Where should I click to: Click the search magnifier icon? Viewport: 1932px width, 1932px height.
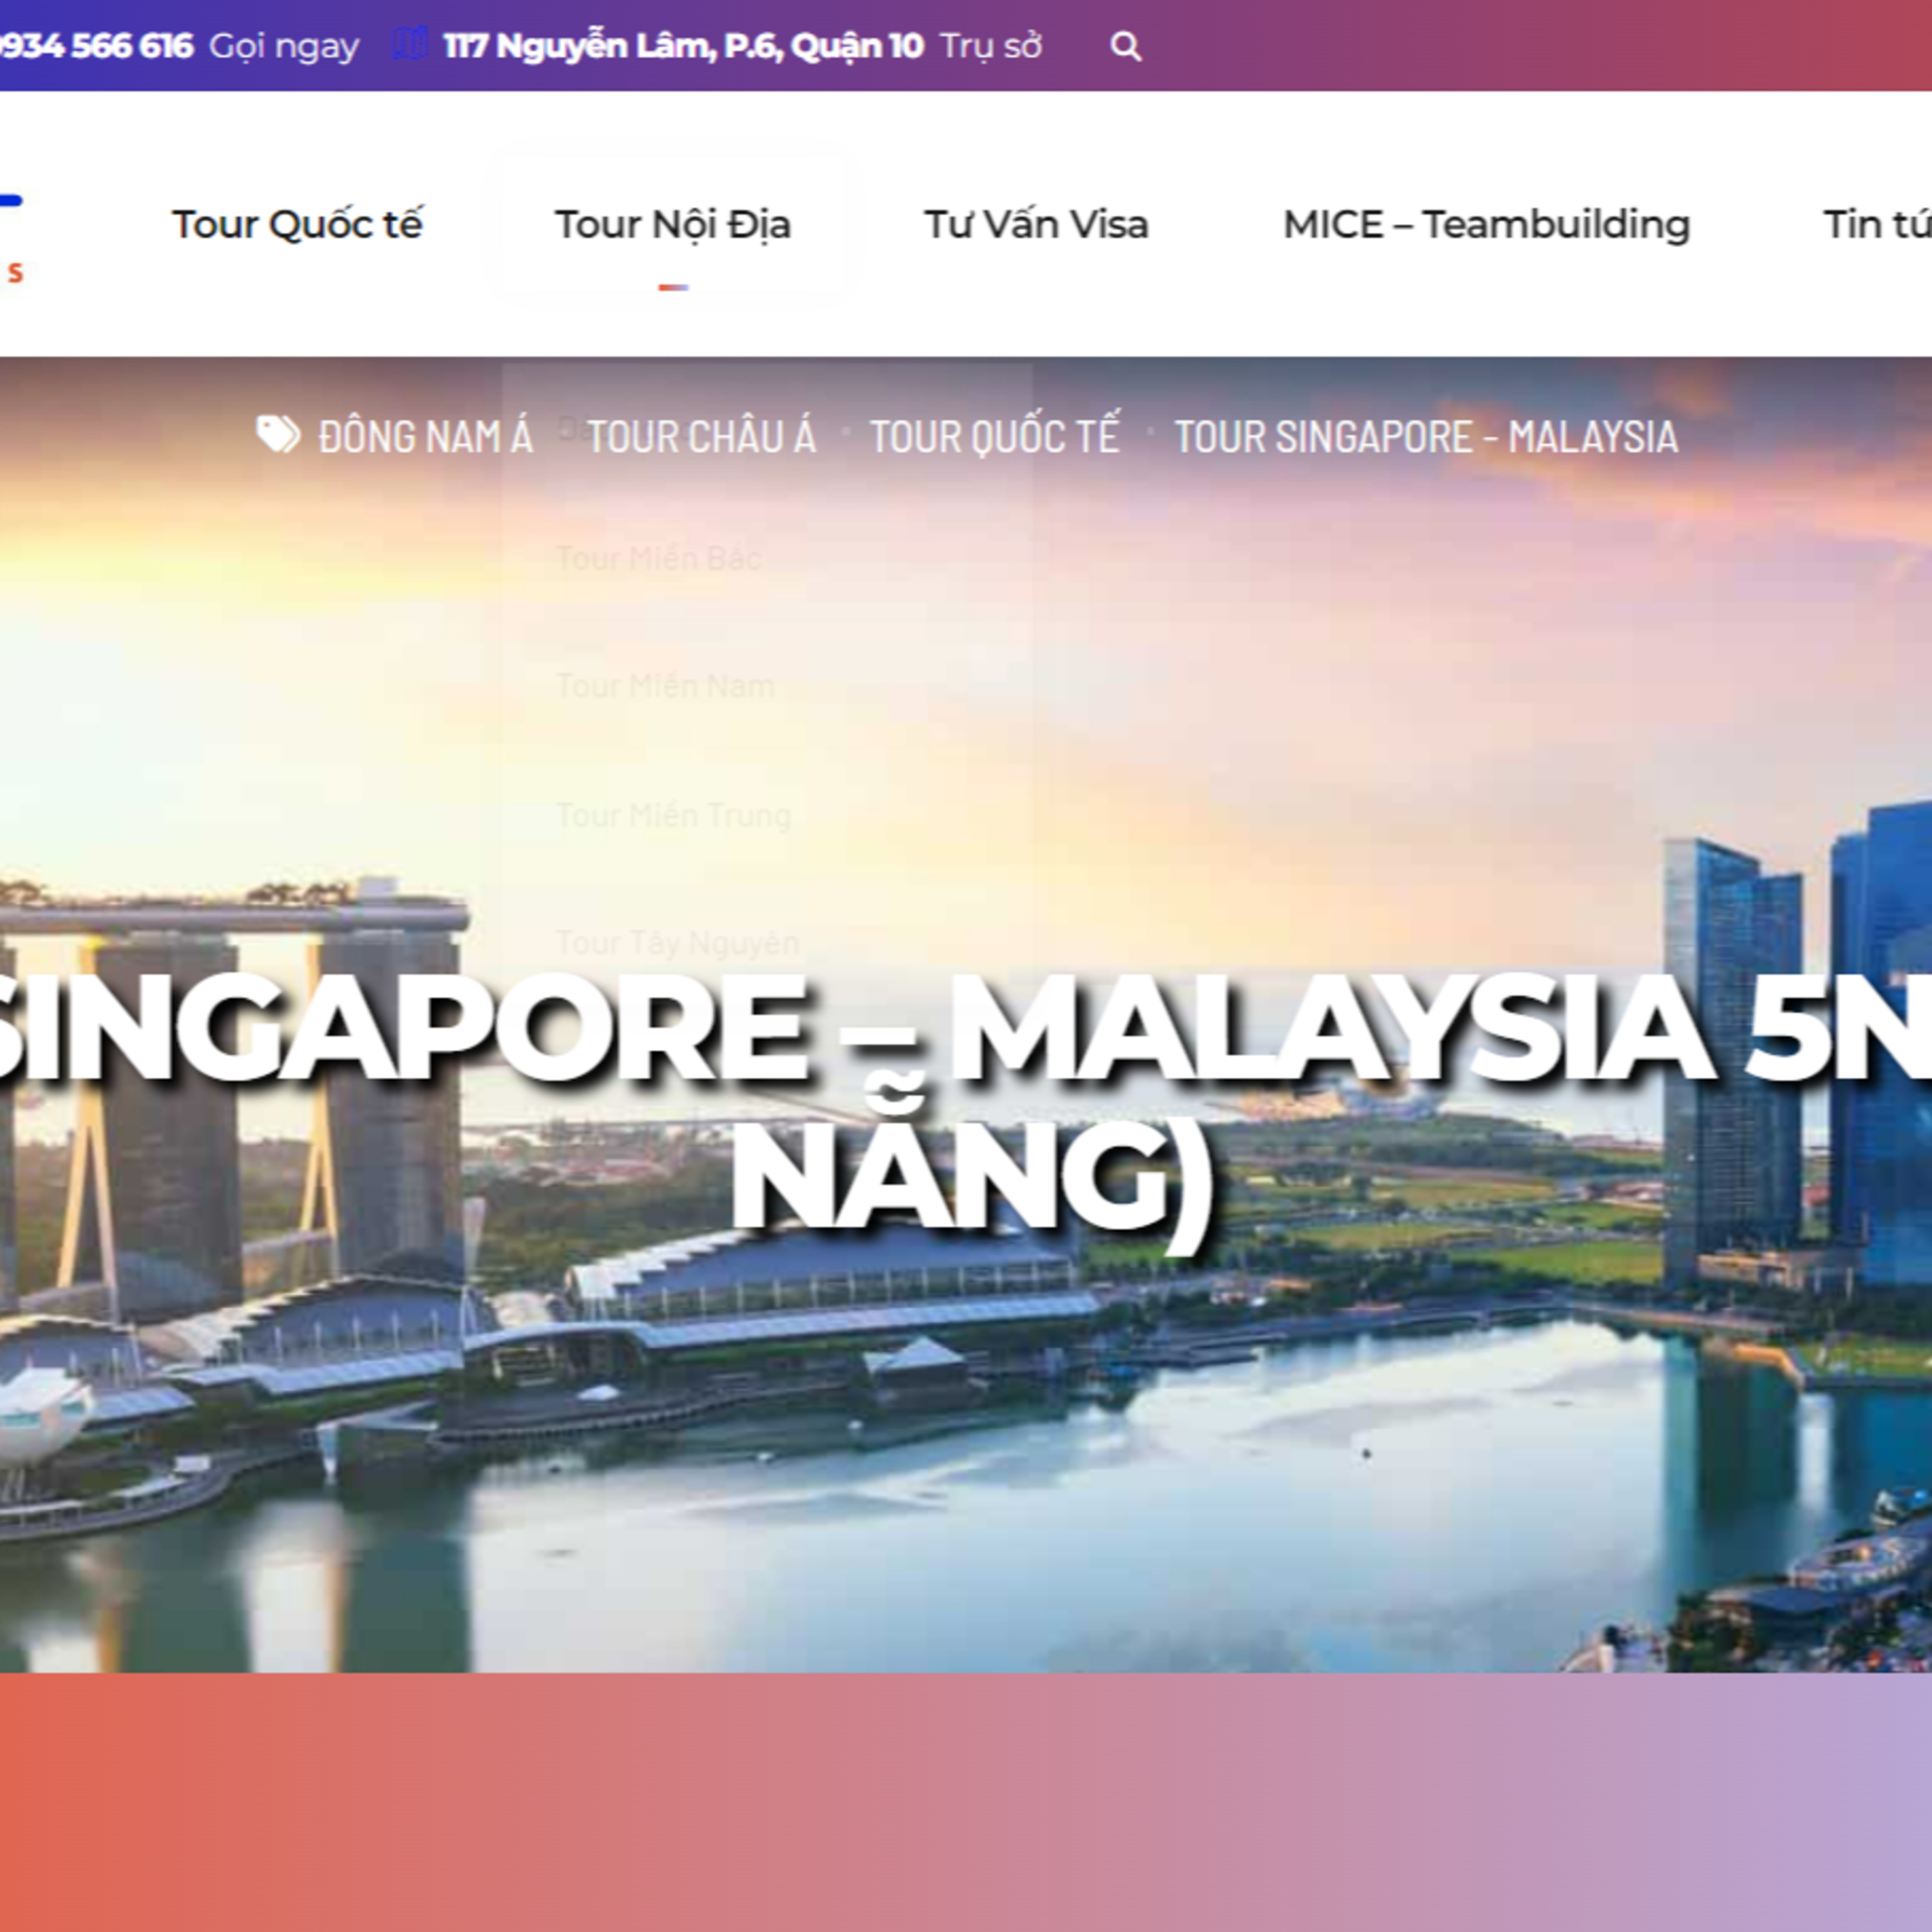tap(1126, 46)
